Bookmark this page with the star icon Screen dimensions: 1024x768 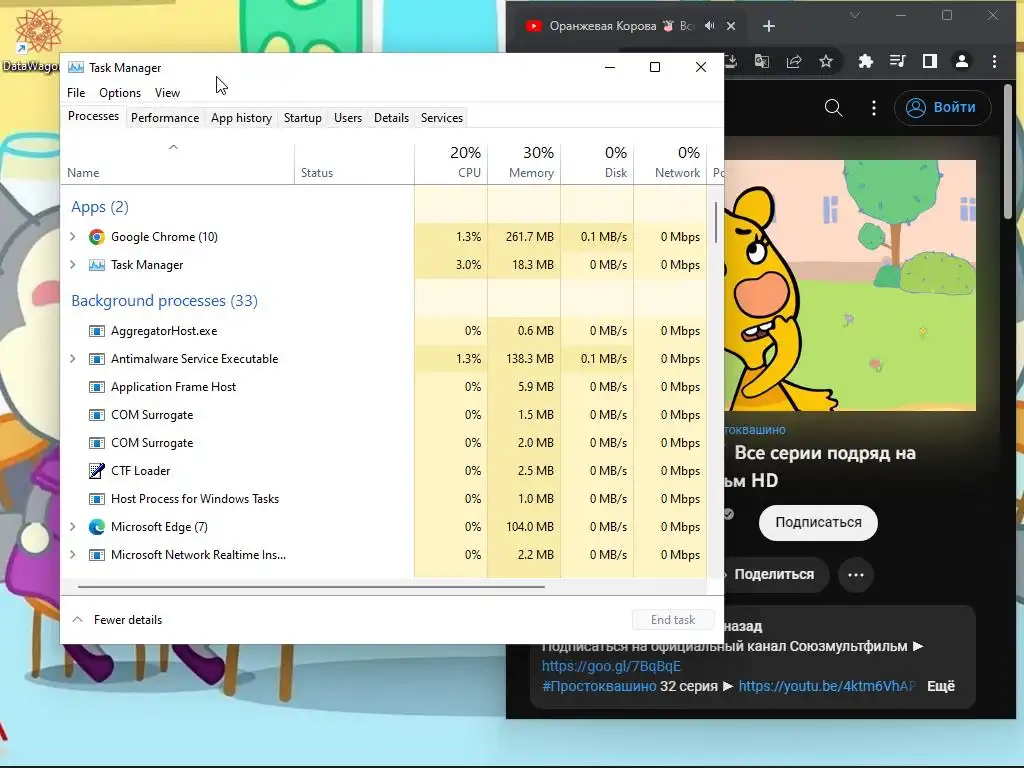pos(826,61)
